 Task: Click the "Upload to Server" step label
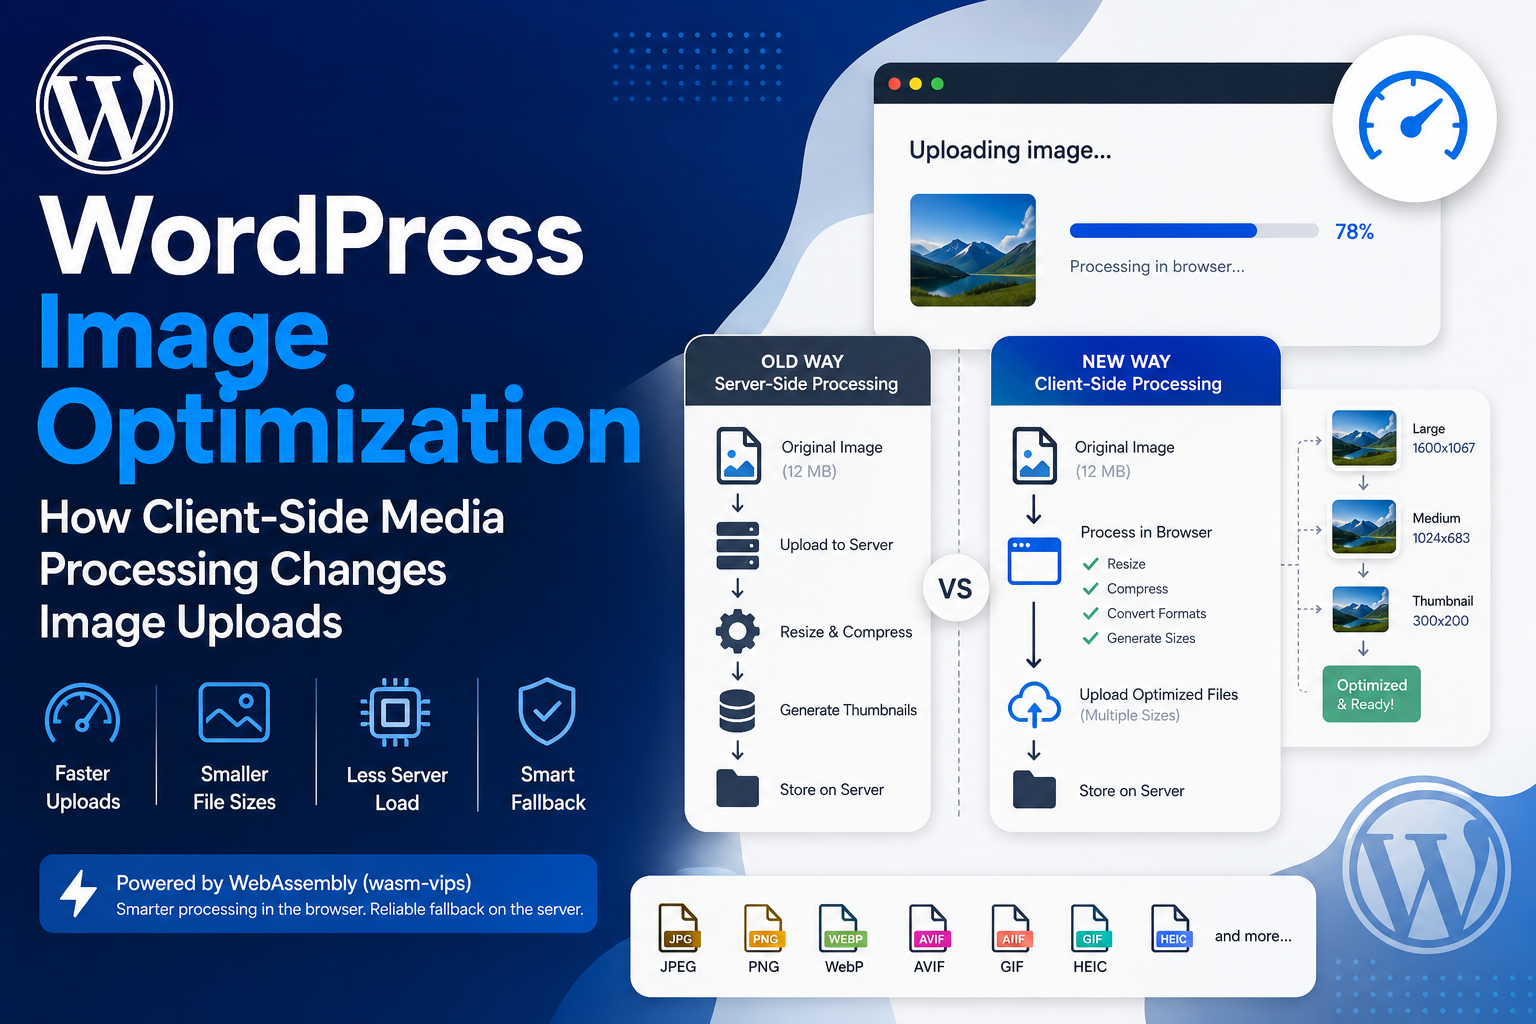click(836, 545)
